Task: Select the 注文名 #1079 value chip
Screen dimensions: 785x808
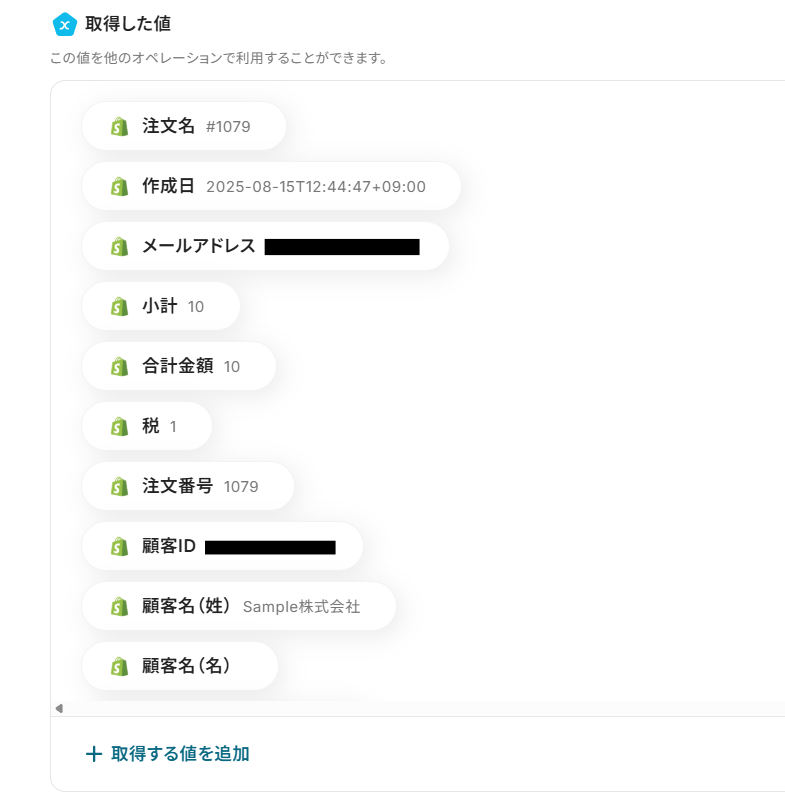Action: click(x=184, y=127)
